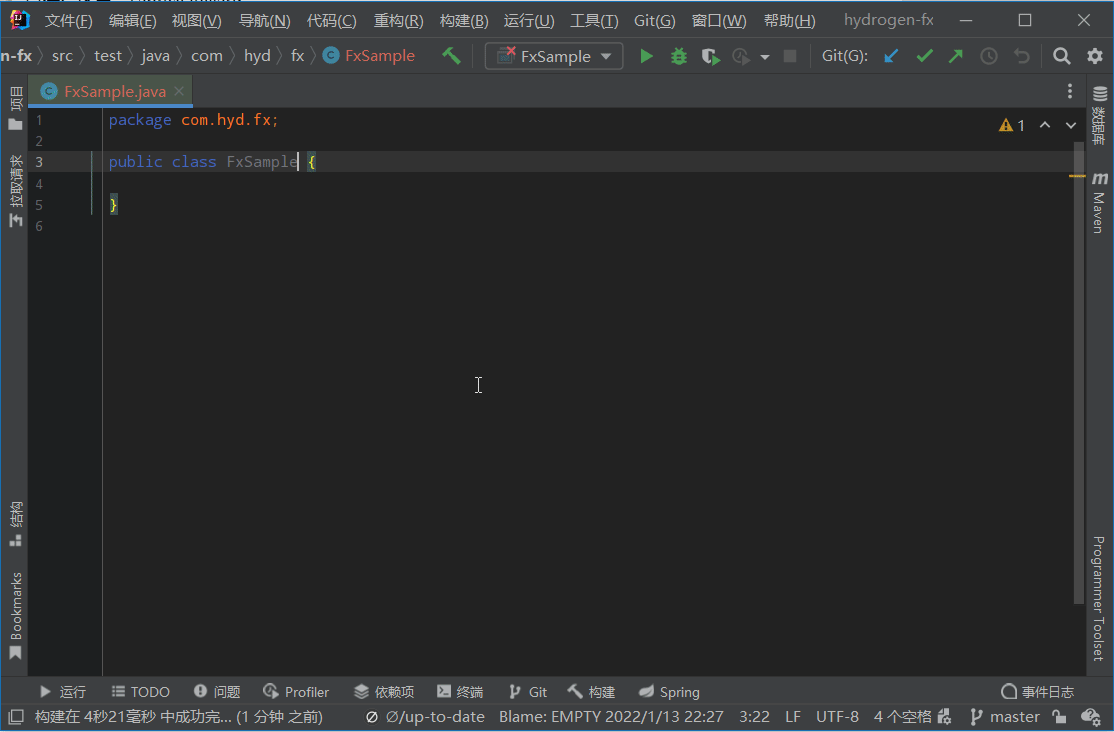Build project with hammer icon
The image size is (1114, 732).
(x=452, y=56)
